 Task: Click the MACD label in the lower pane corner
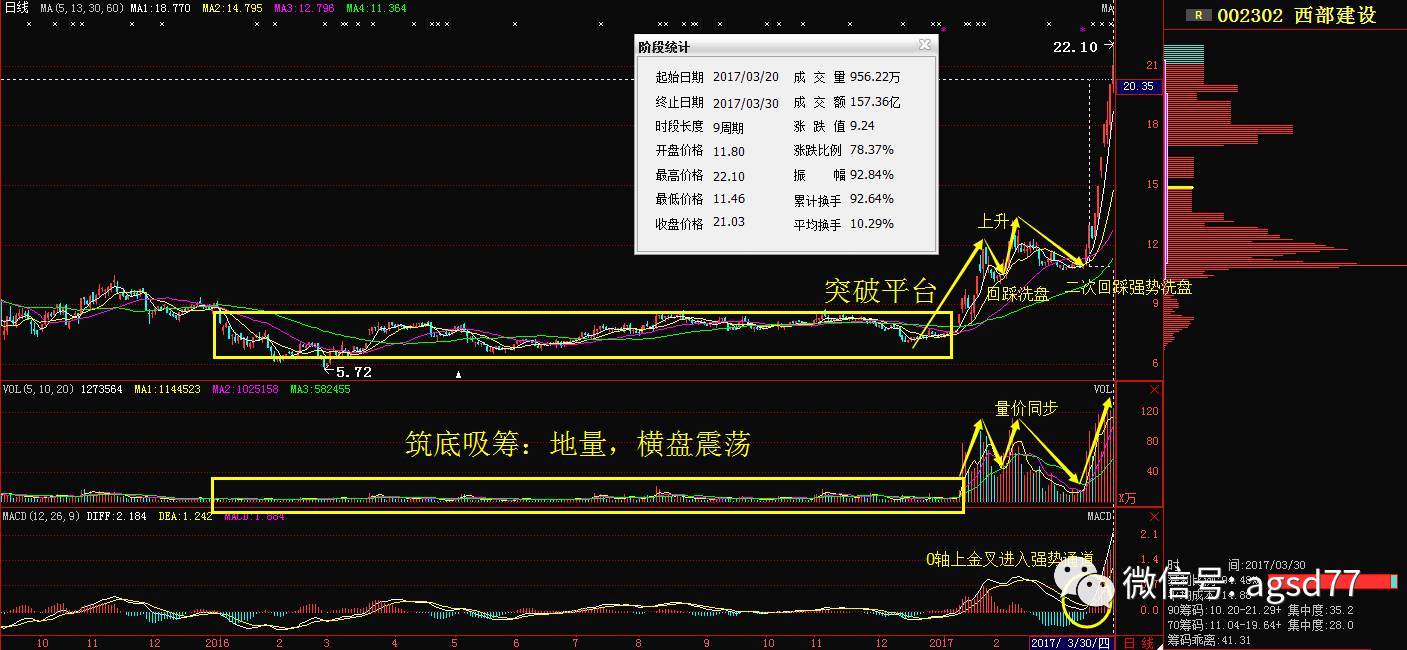tap(1098, 516)
